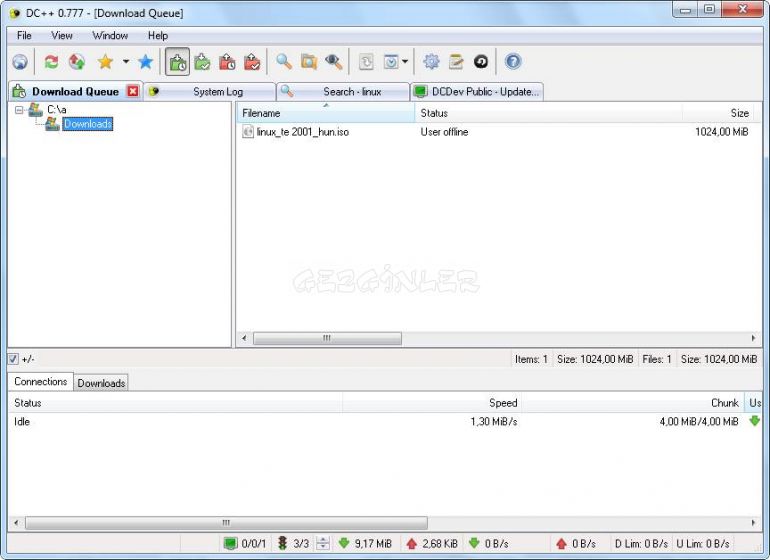Select the Download Queue tab

[75, 91]
